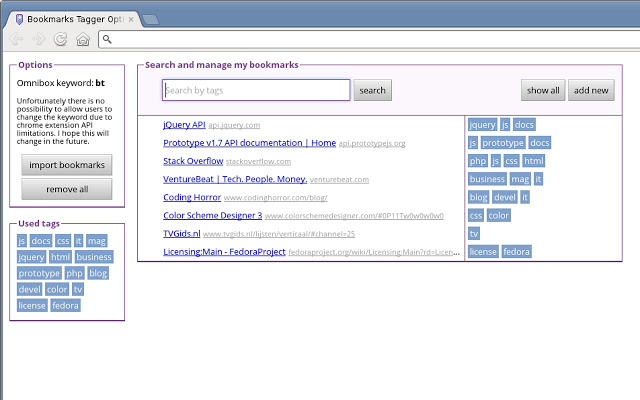The width and height of the screenshot is (640, 400).
Task: Open a new browser tab
Action: click(151, 19)
